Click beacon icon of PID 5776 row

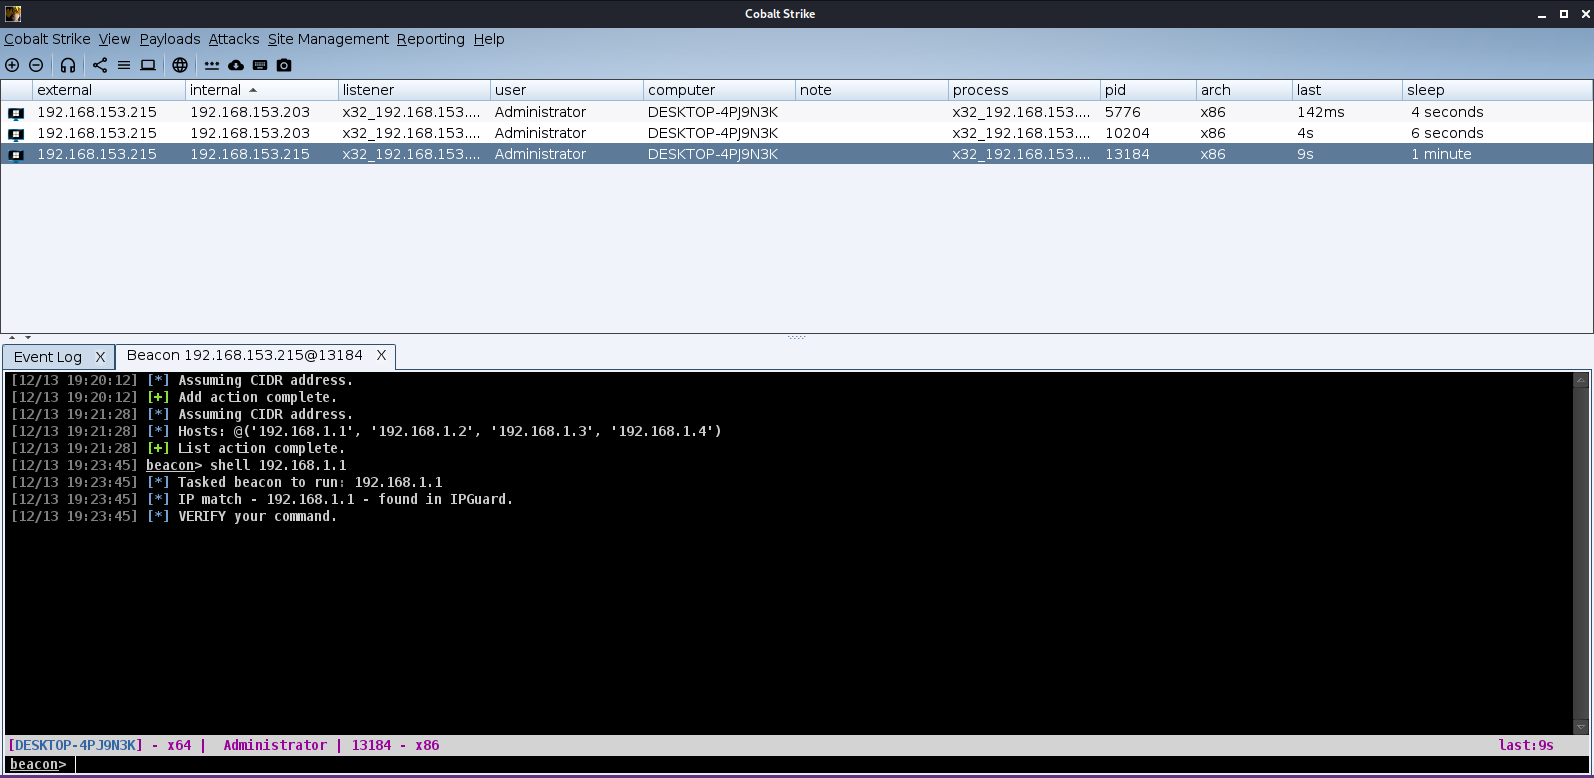(16, 113)
